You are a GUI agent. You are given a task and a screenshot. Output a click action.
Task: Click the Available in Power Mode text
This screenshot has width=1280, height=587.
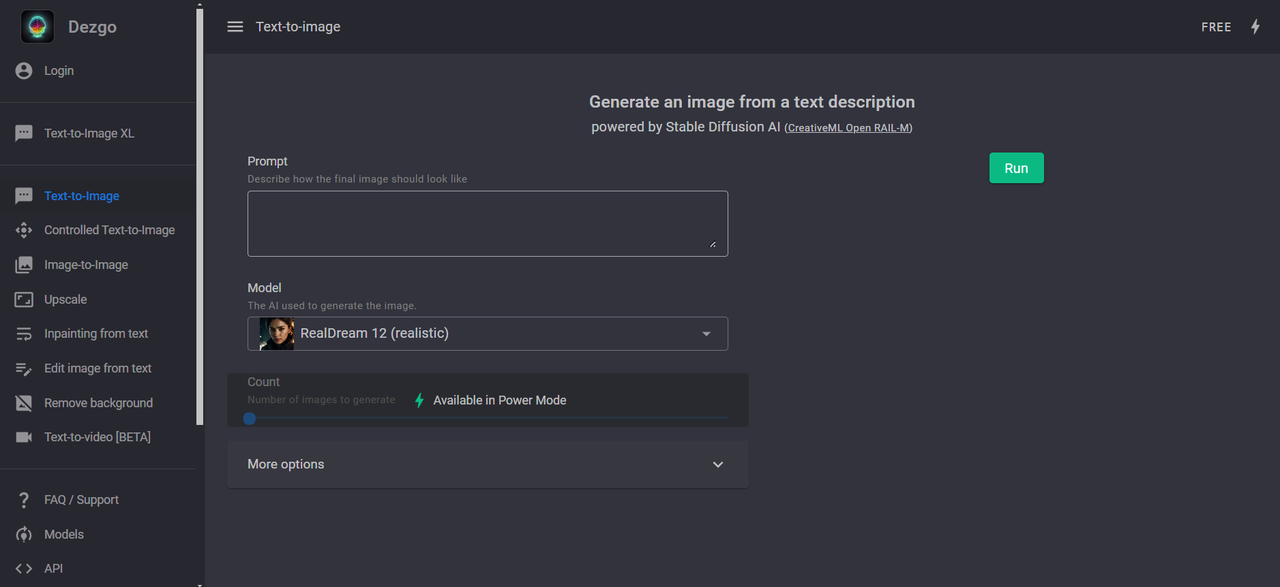tap(500, 400)
